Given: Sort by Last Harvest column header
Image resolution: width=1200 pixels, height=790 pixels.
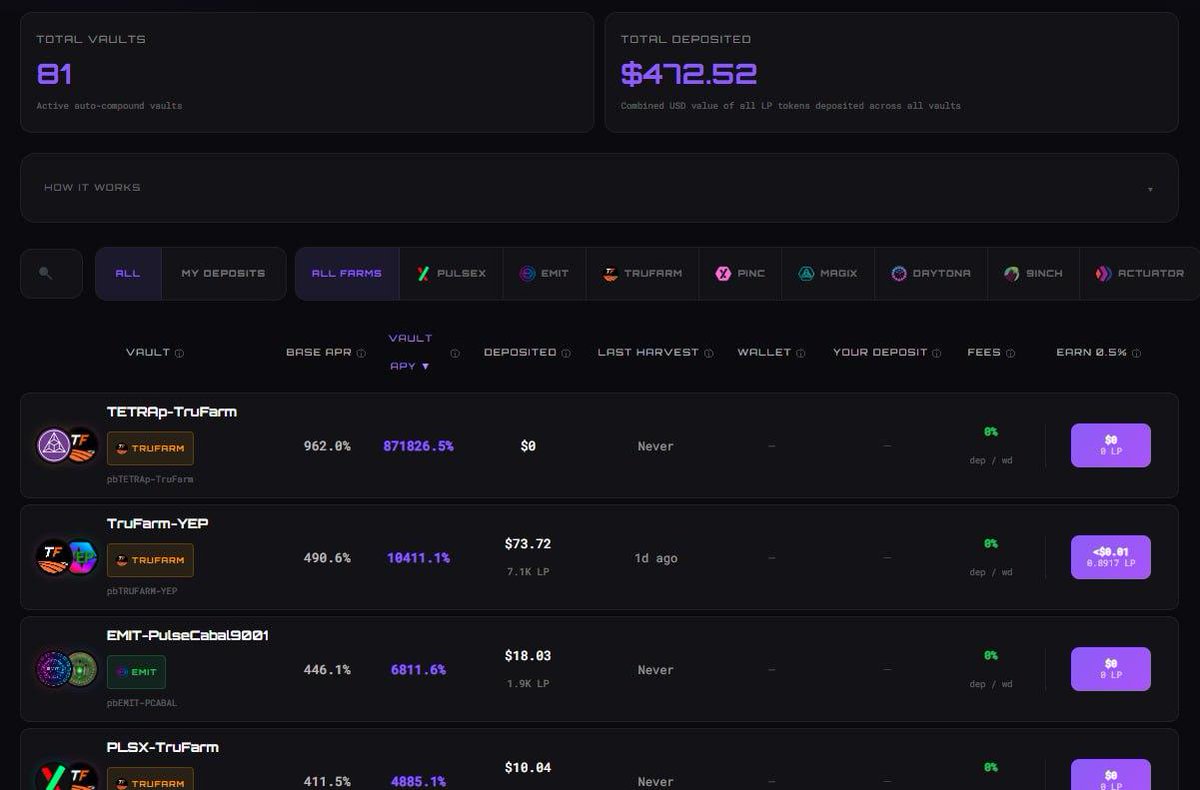Looking at the screenshot, I should pos(648,352).
